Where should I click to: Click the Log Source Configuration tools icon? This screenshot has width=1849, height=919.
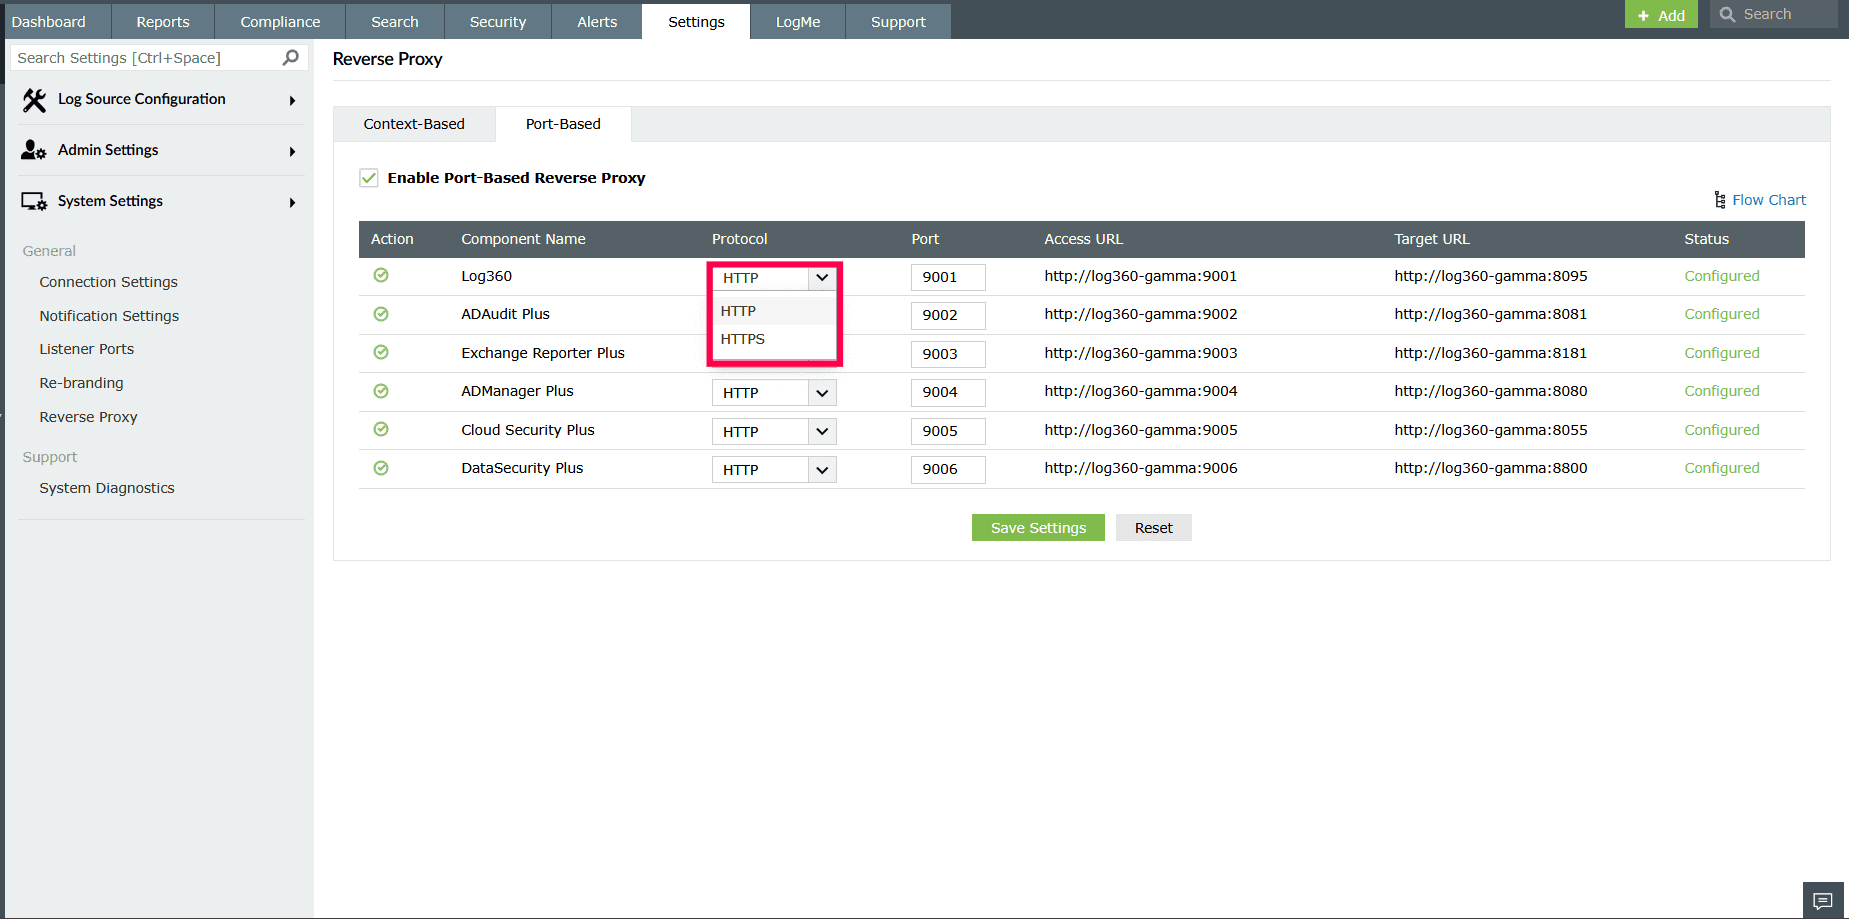tap(34, 100)
